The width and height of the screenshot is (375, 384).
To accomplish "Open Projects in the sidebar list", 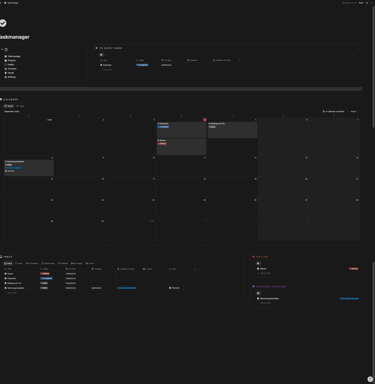I will tap(10, 60).
